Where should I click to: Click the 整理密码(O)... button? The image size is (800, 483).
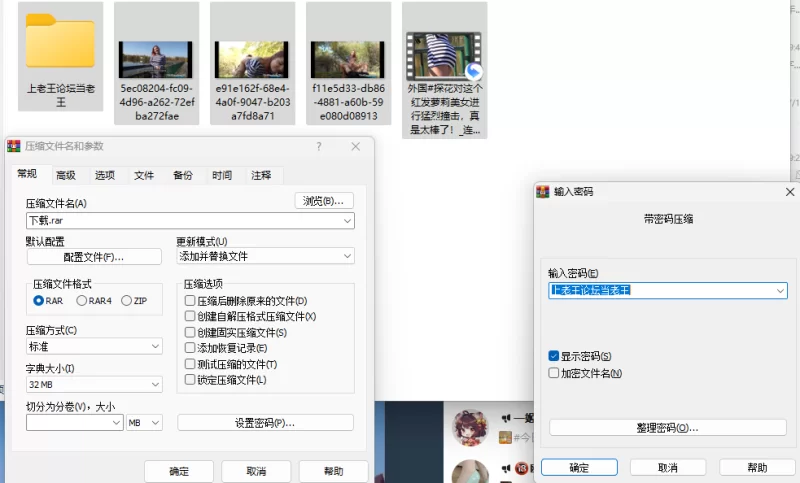point(668,428)
